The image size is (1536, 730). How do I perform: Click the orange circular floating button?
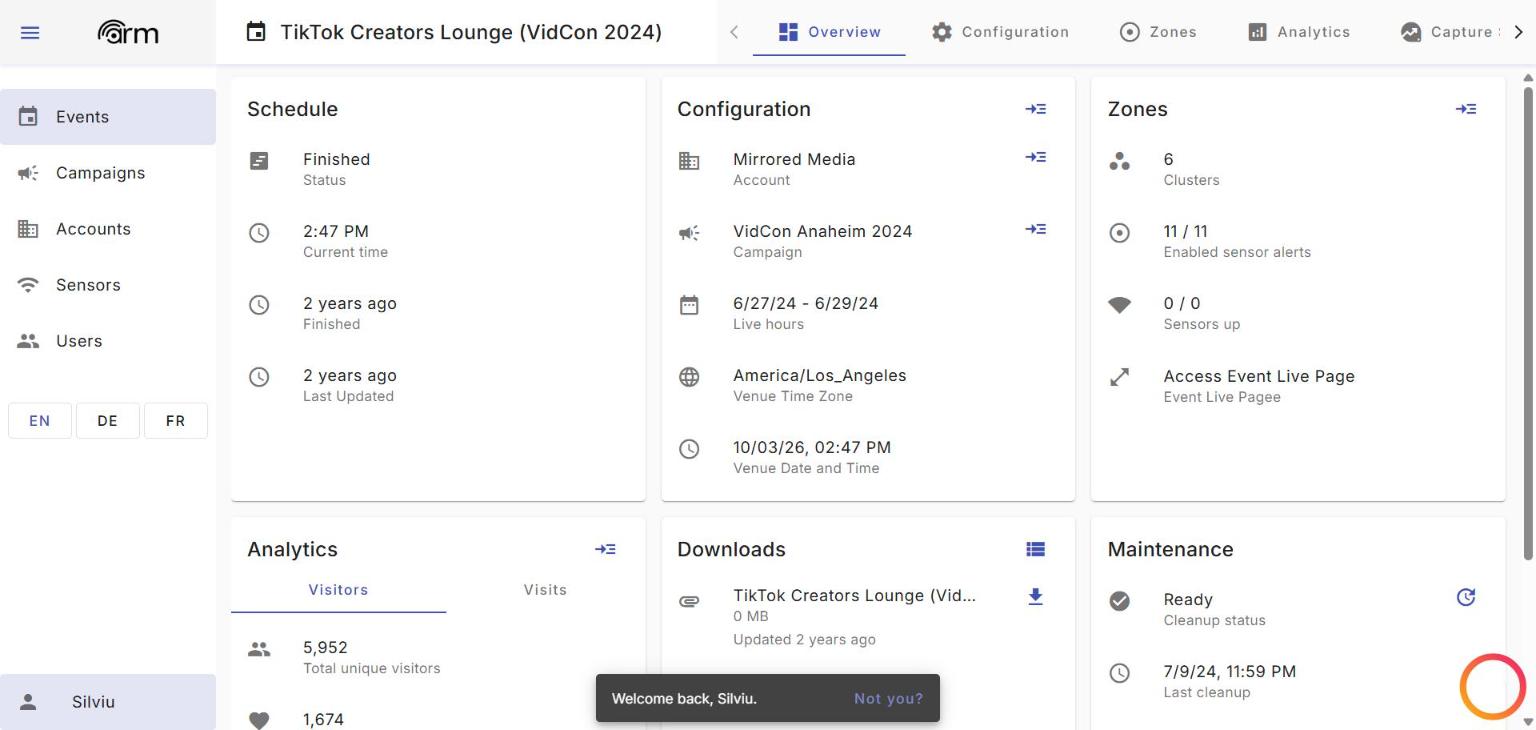point(1493,687)
